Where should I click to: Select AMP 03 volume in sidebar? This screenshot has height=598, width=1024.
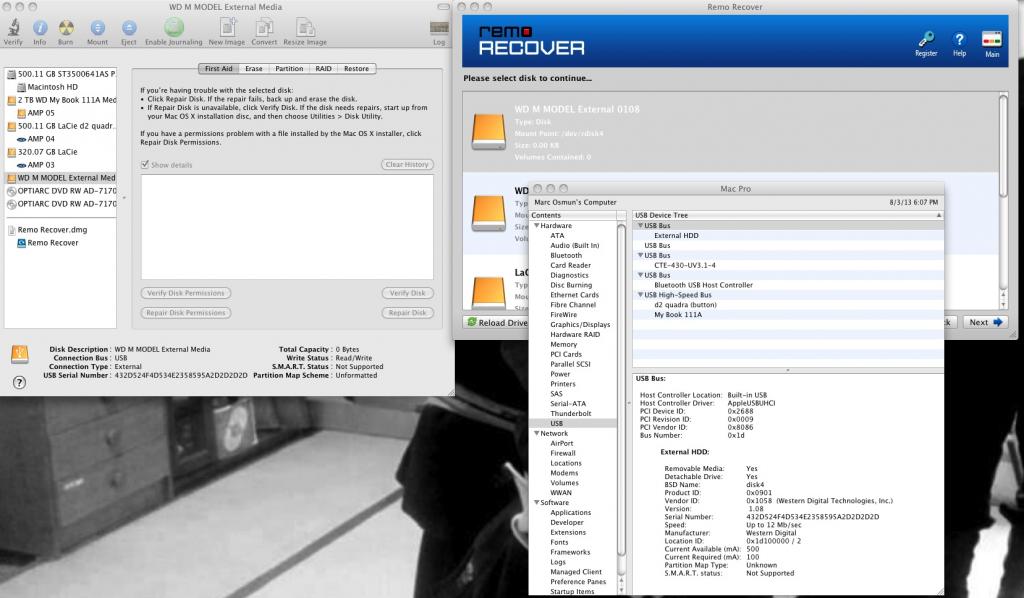click(40, 165)
